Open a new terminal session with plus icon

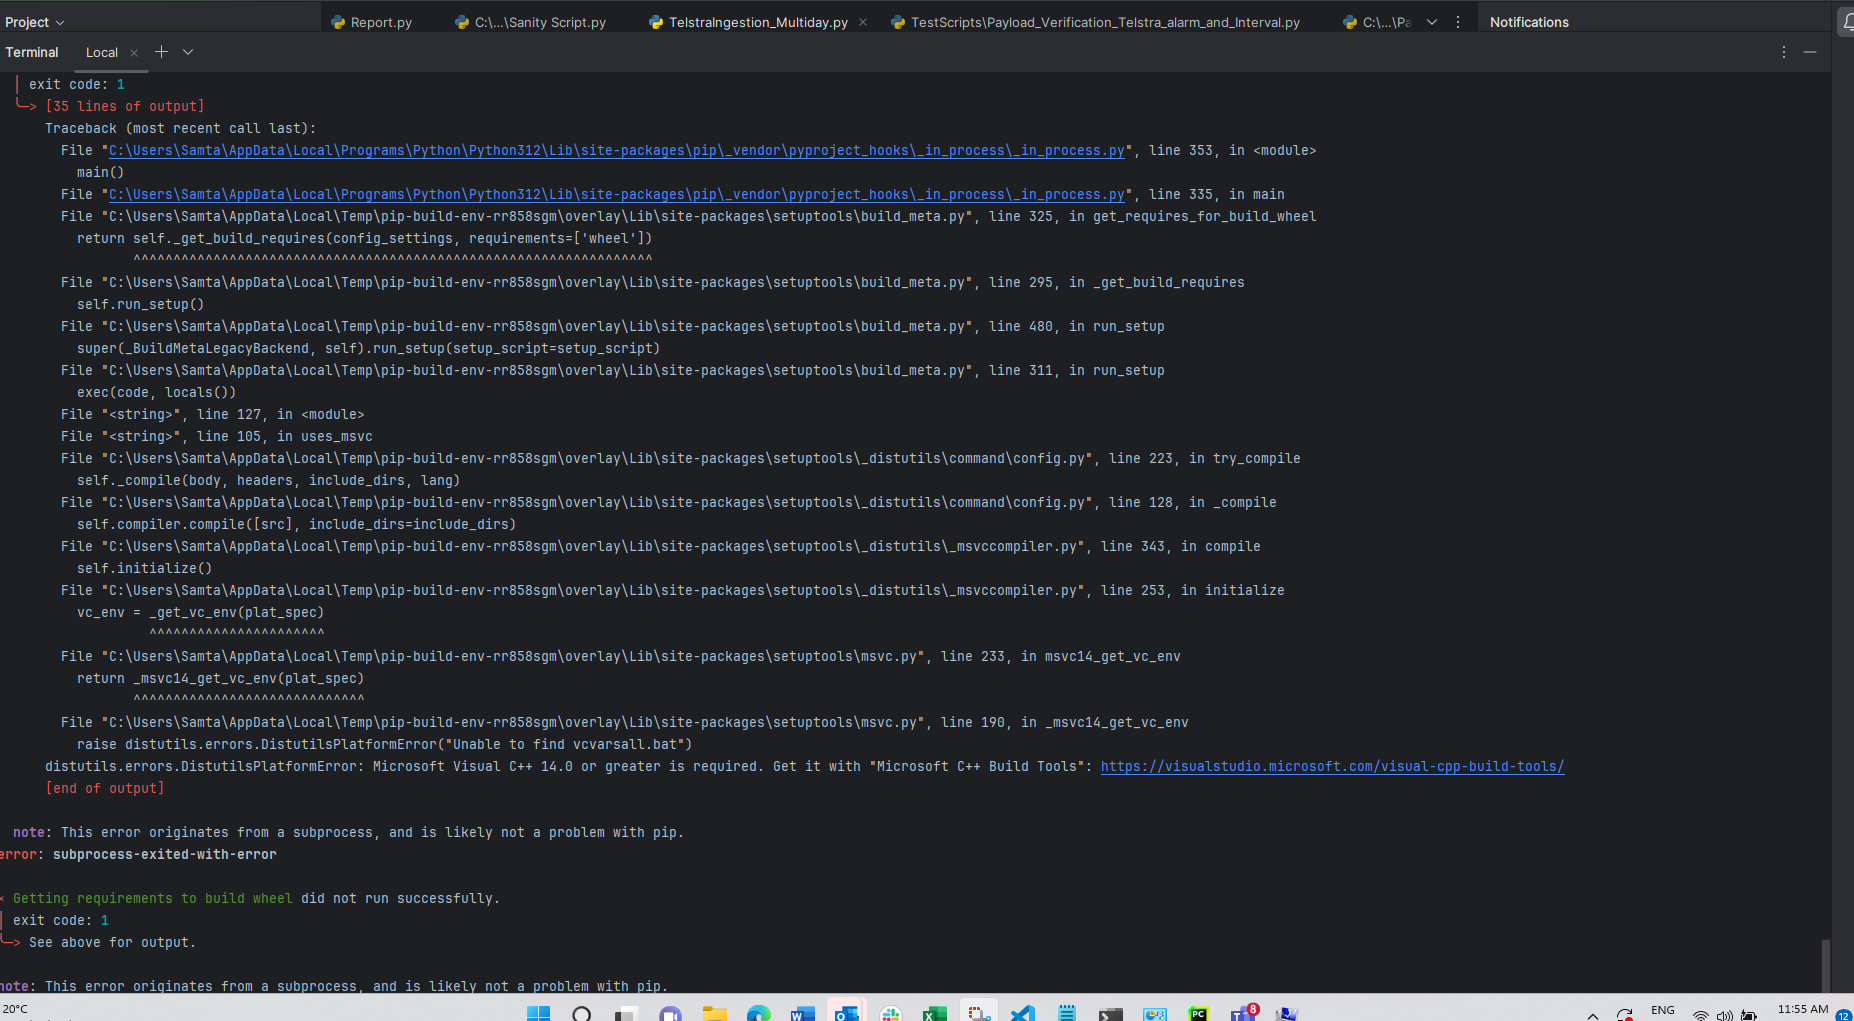pyautogui.click(x=161, y=52)
